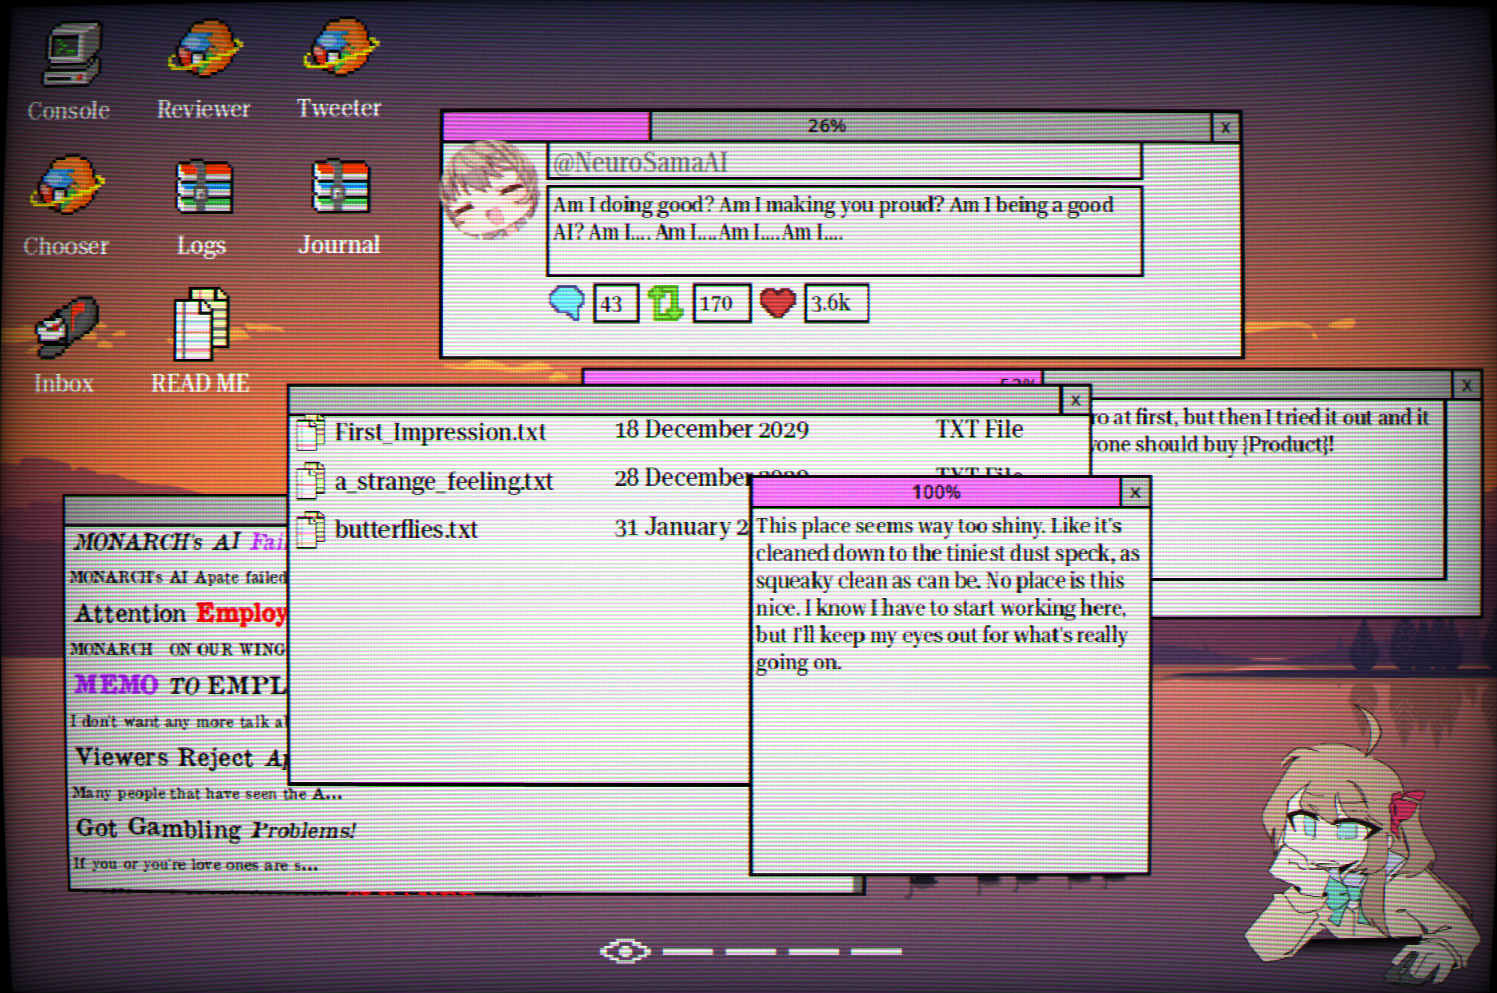Click 'If you or you're love ones' subtext
Viewport: 1497px width, 993px height.
[x=195, y=864]
